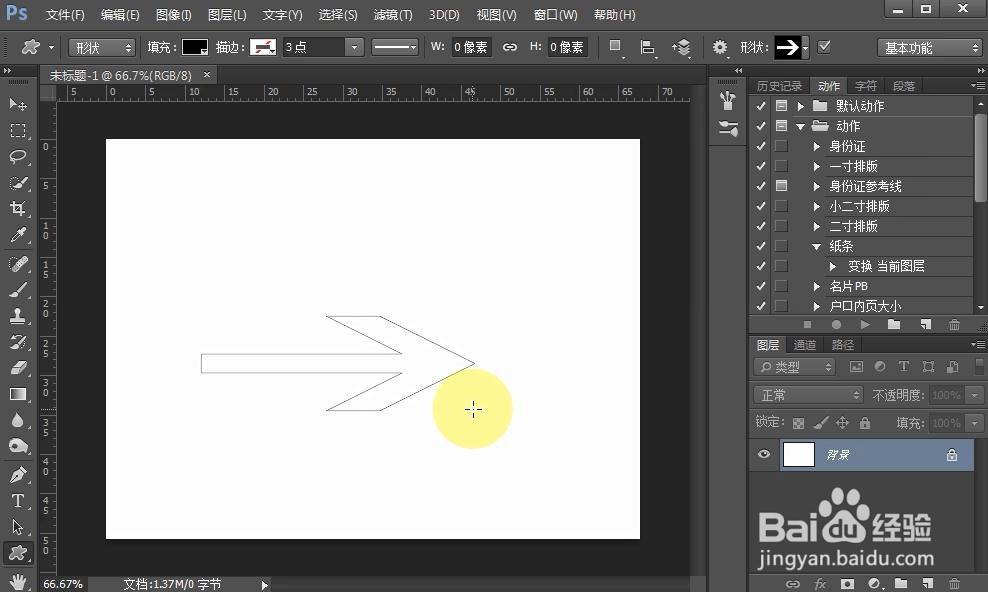The image size is (988, 592).
Task: Toggle lock transparent pixels
Action: pyautogui.click(x=798, y=423)
